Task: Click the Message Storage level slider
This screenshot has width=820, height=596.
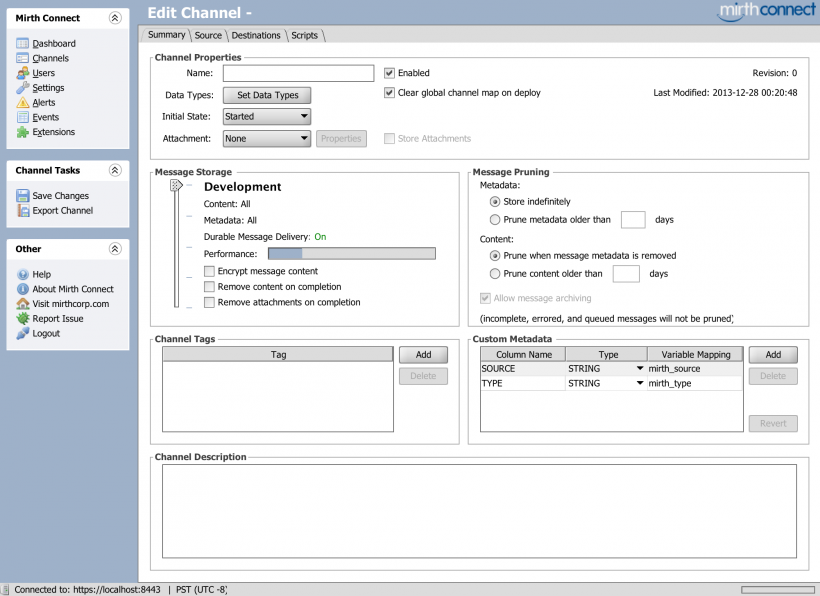Action: pos(176,186)
